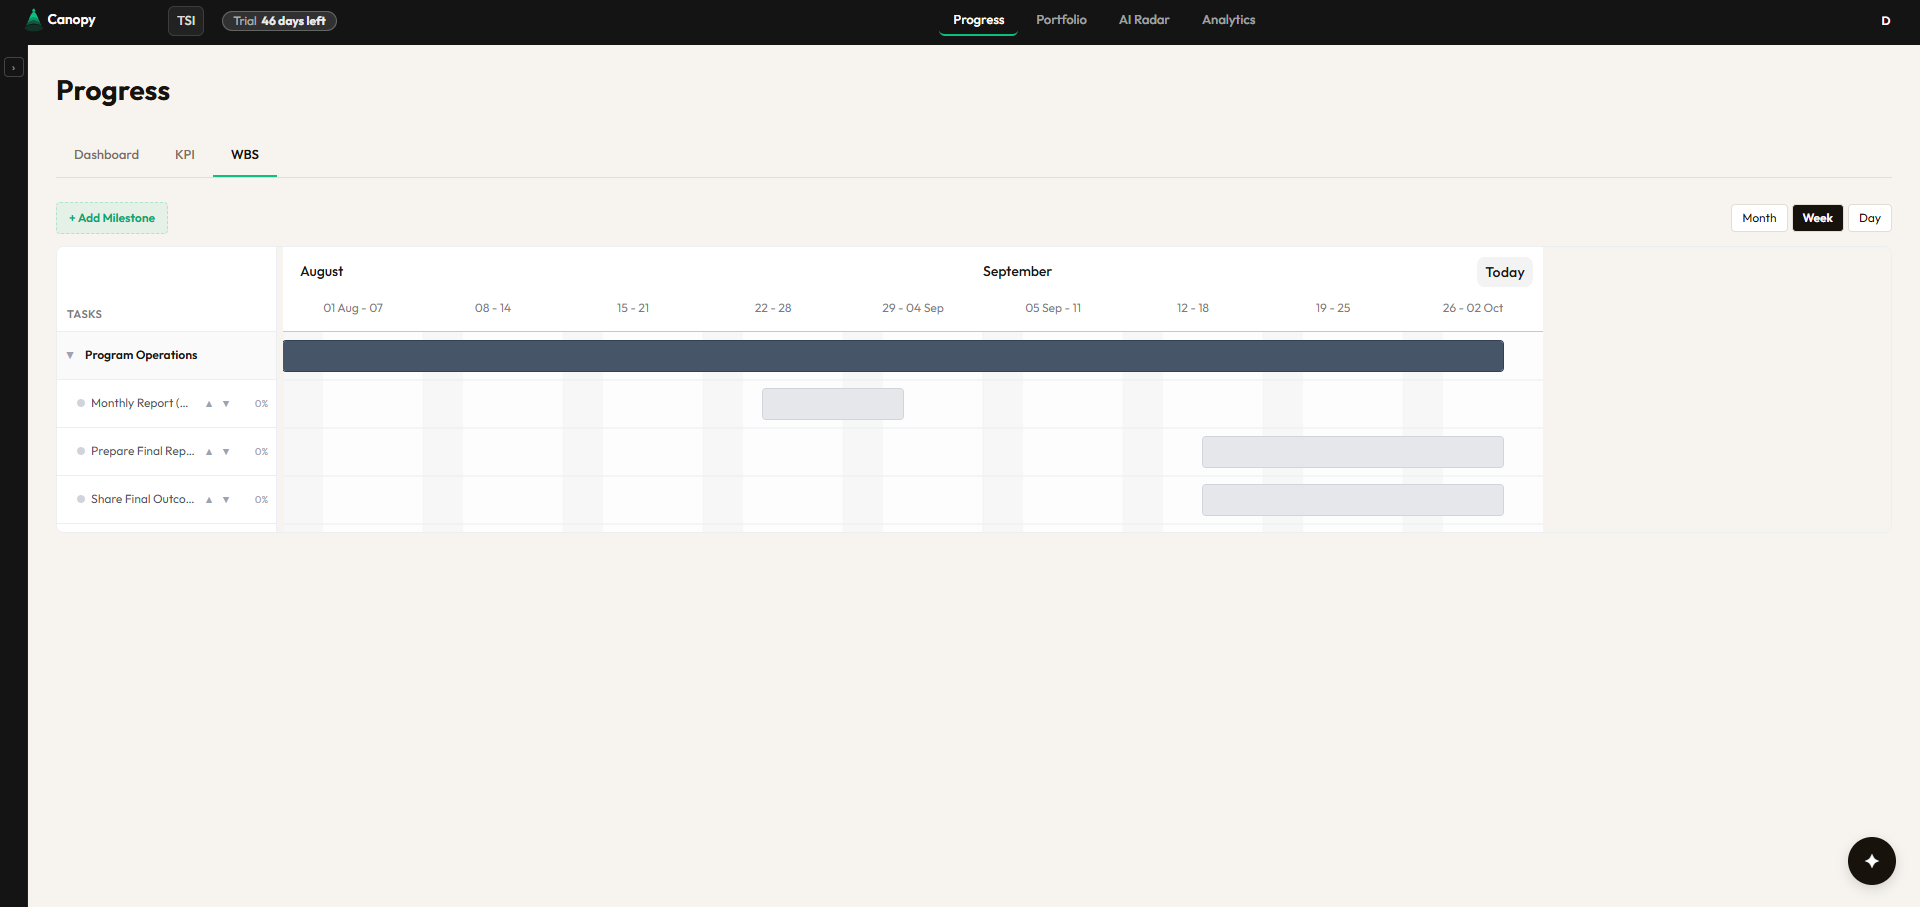Click the Program Operations Gantt bar
This screenshot has width=1920, height=907.
[893, 356]
